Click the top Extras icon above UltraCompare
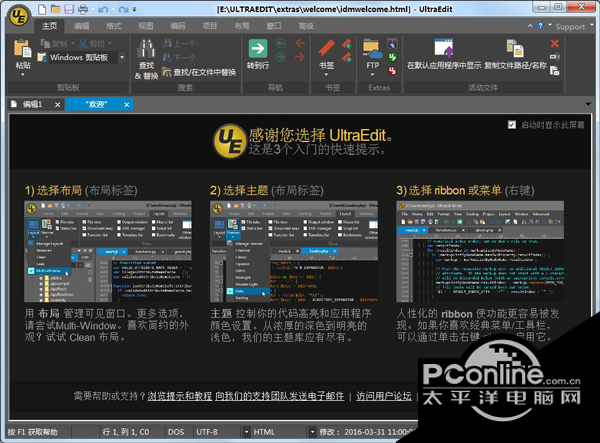The image size is (600, 443). [x=392, y=44]
